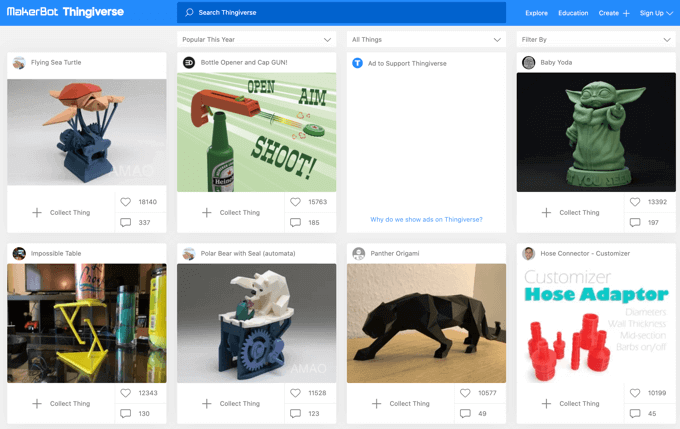Open the Baby Yoda title link
Image resolution: width=680 pixels, height=429 pixels.
pos(556,62)
